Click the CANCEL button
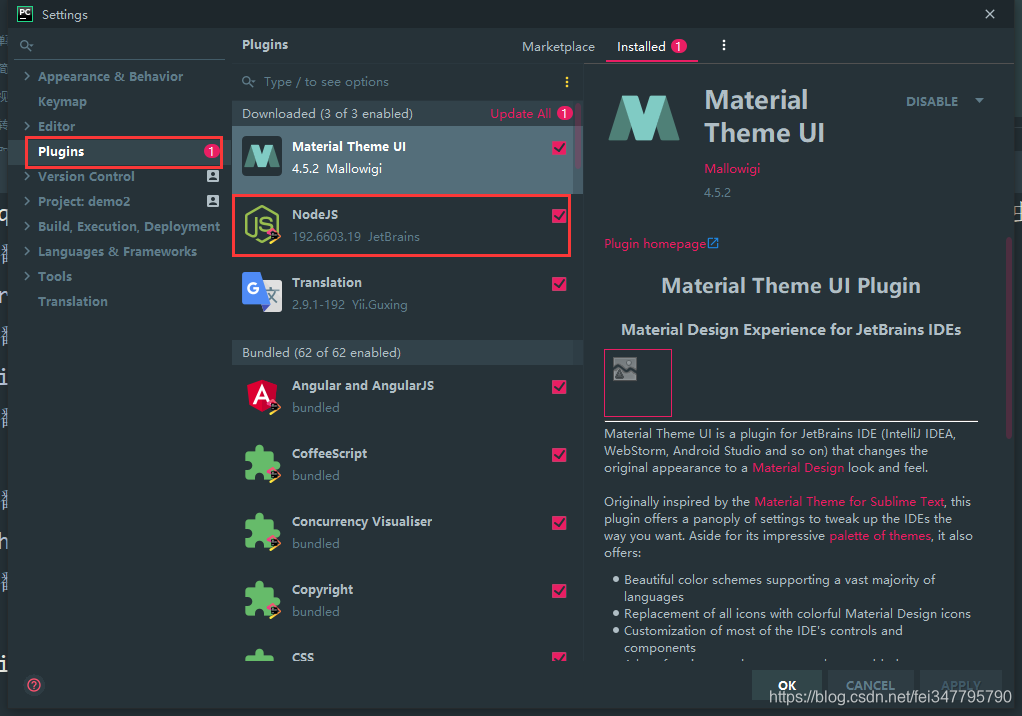The height and width of the screenshot is (716, 1022). [870, 685]
